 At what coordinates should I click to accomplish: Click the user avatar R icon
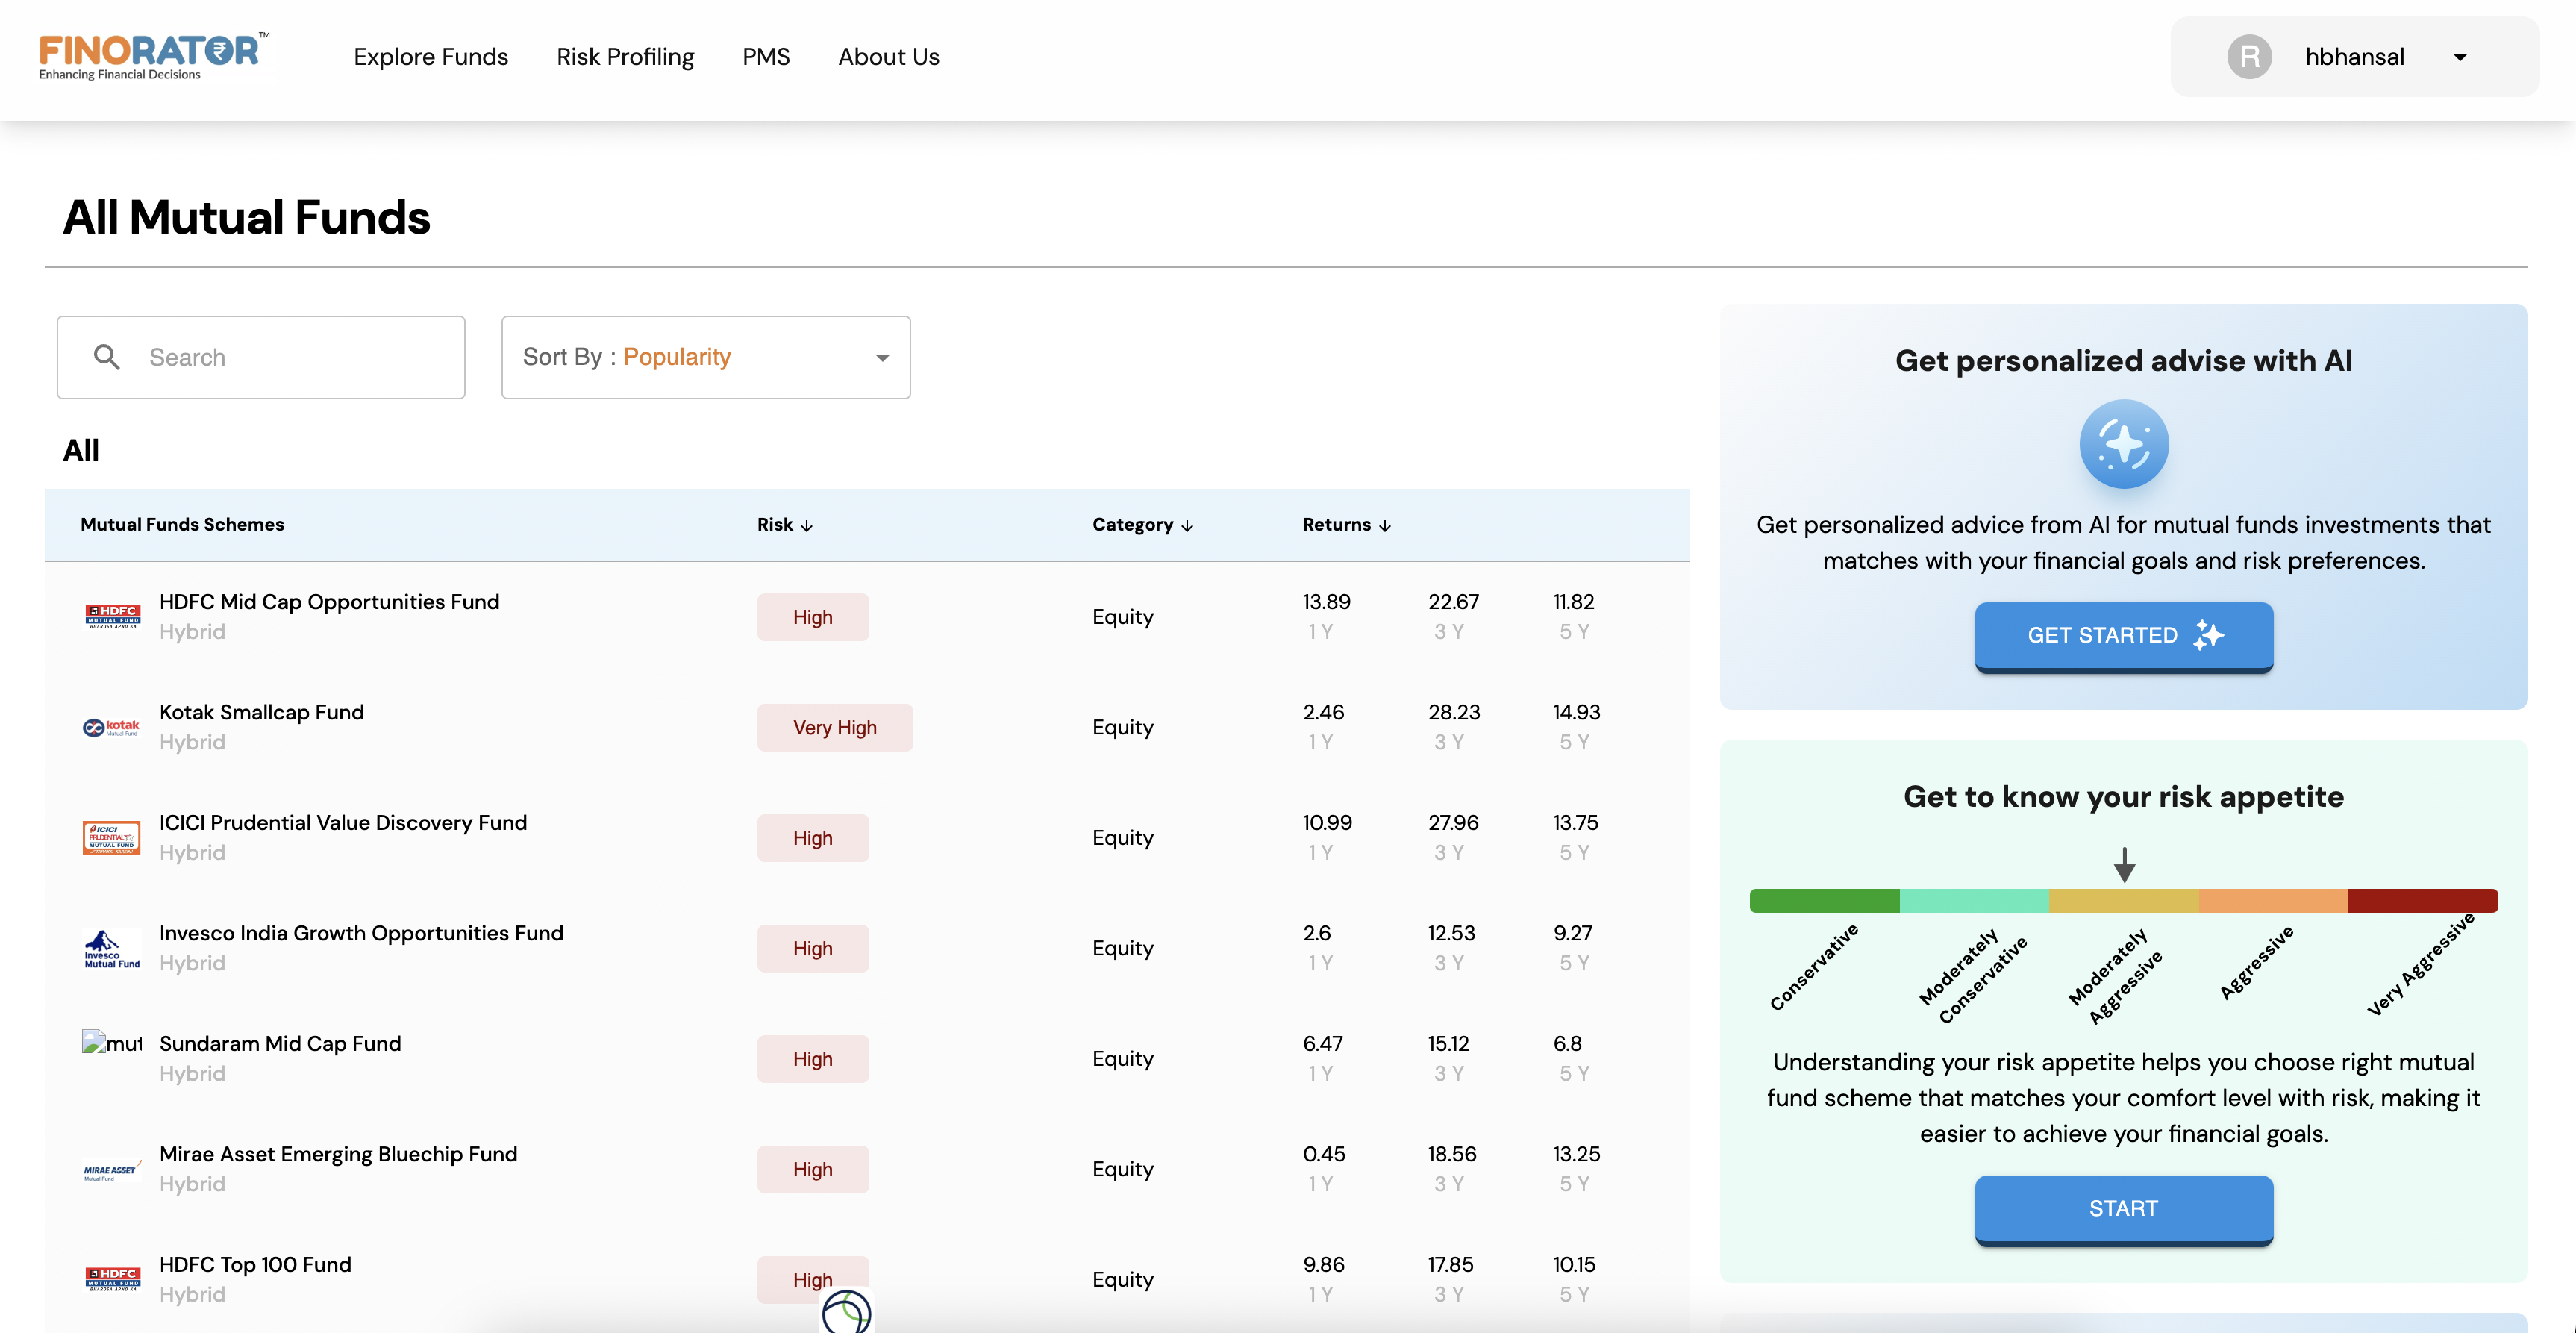pos(2249,57)
